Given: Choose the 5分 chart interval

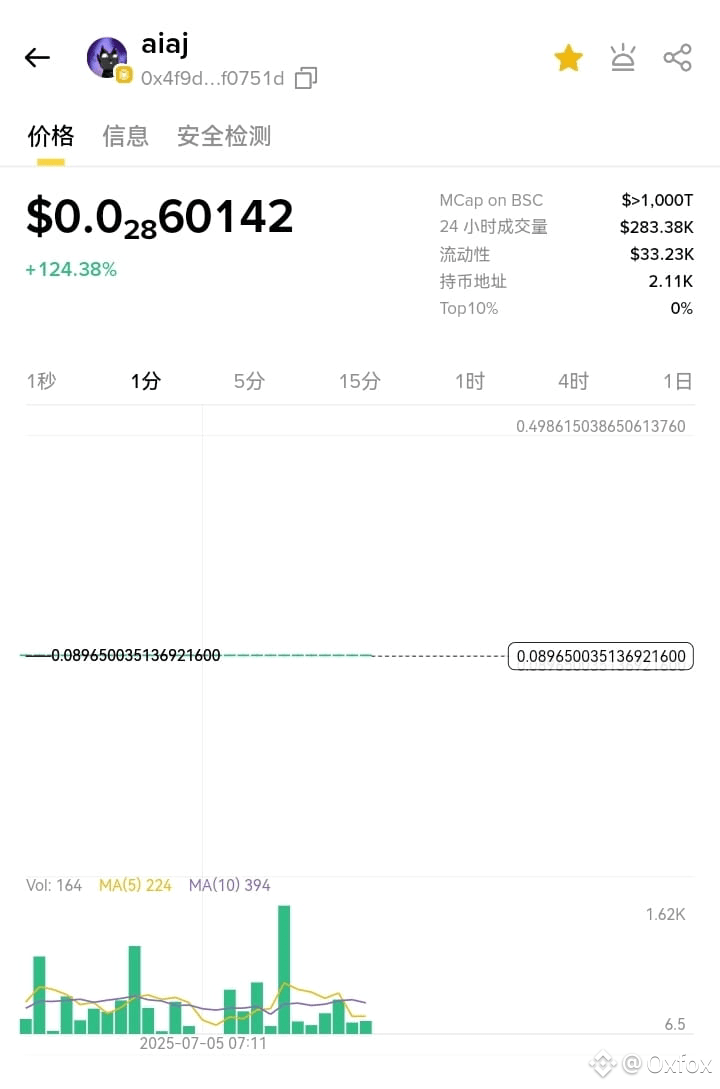Looking at the screenshot, I should 249,381.
